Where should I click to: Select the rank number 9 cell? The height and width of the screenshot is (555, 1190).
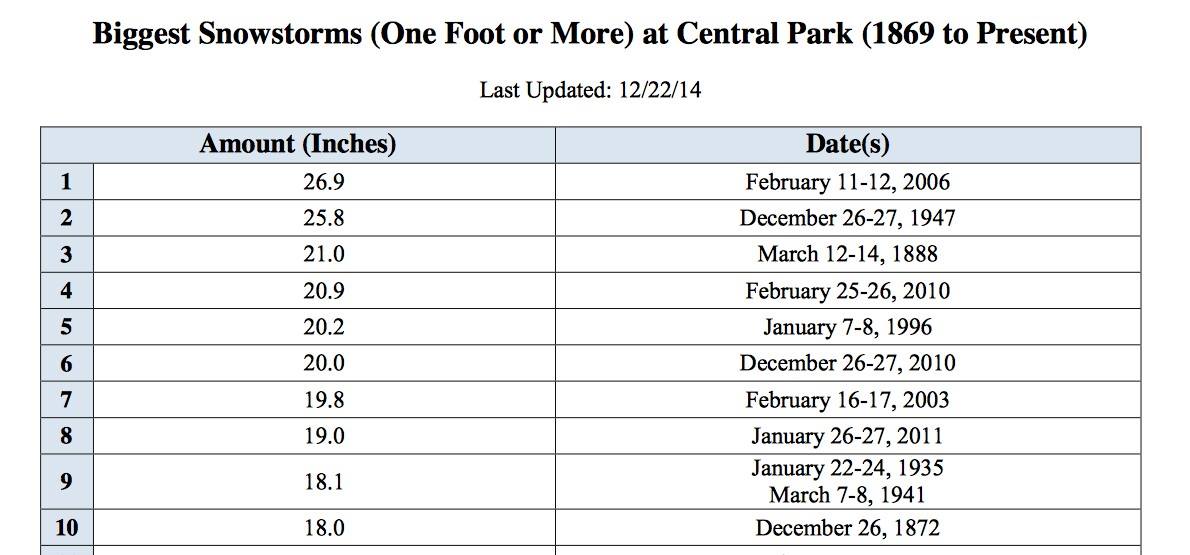66,481
